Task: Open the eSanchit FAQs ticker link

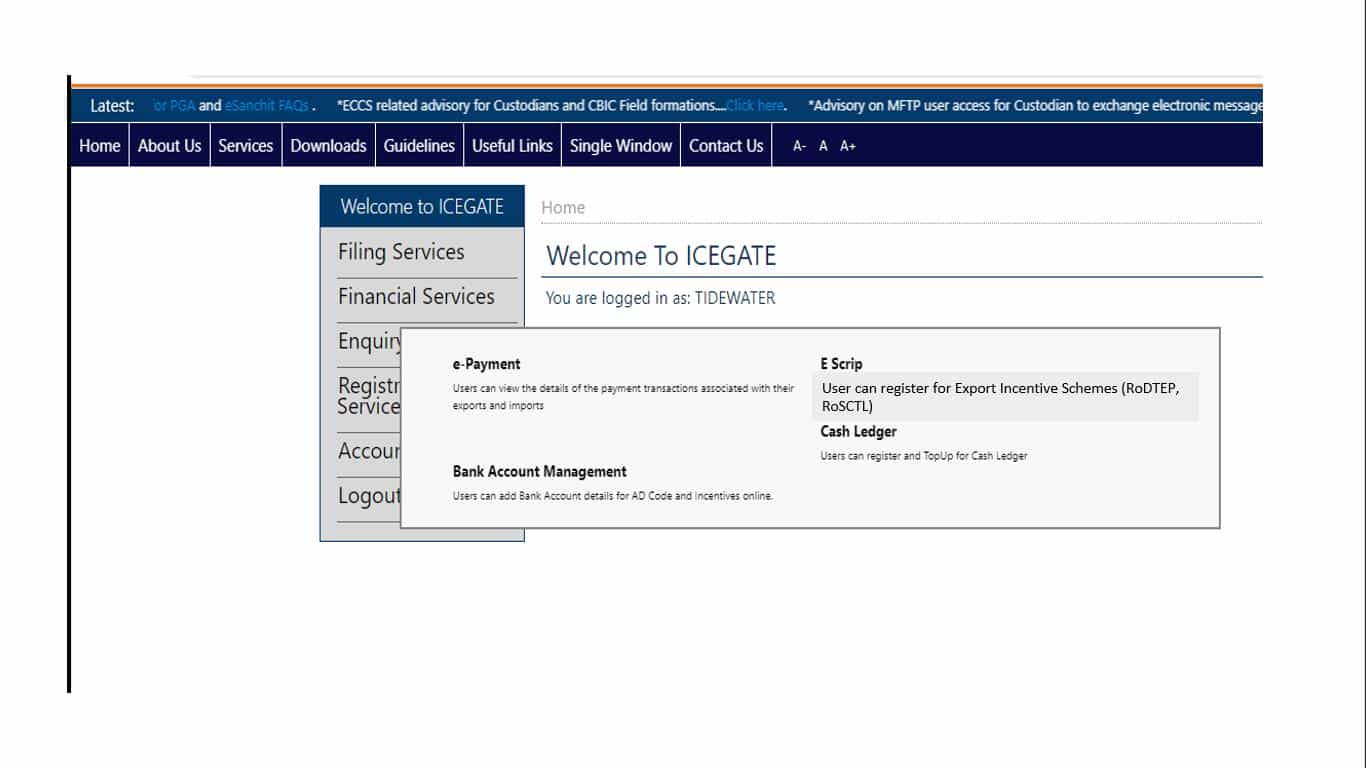Action: point(267,106)
